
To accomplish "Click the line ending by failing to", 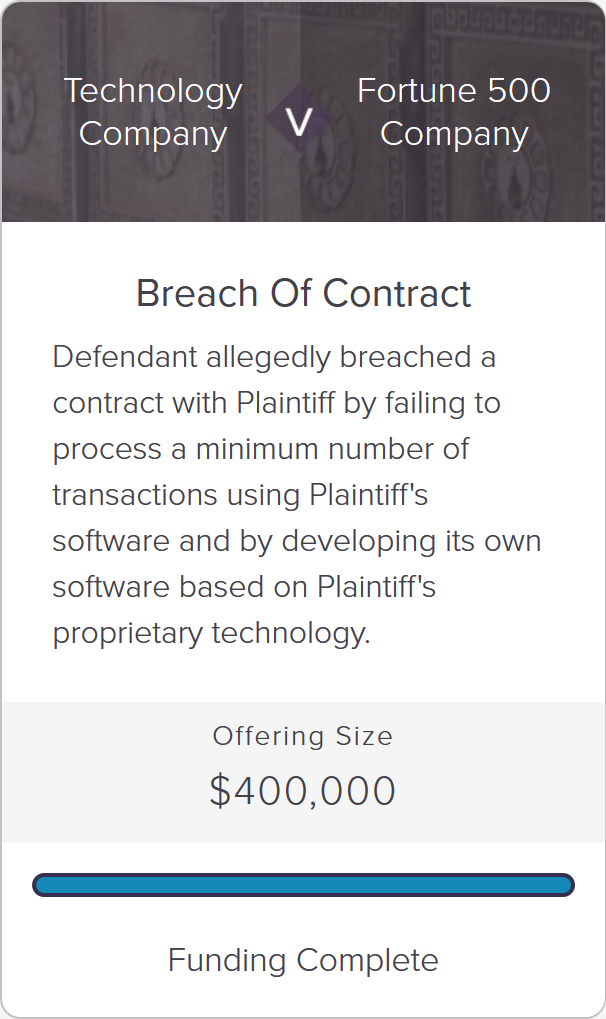I will pos(276,403).
